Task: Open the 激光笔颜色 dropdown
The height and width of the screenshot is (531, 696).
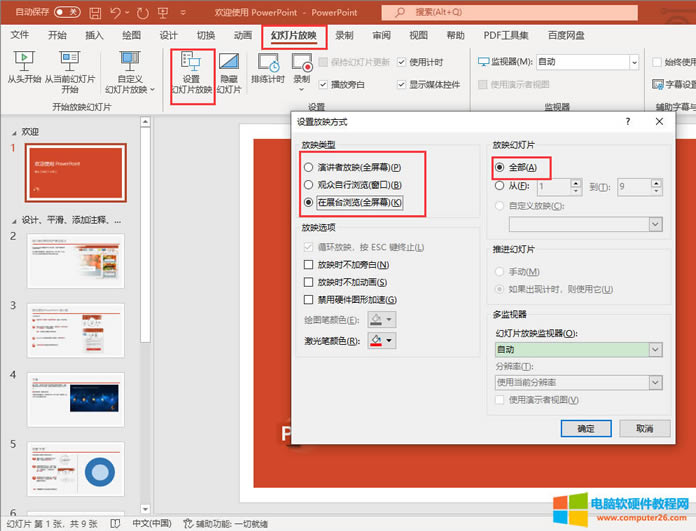Action: [x=388, y=340]
